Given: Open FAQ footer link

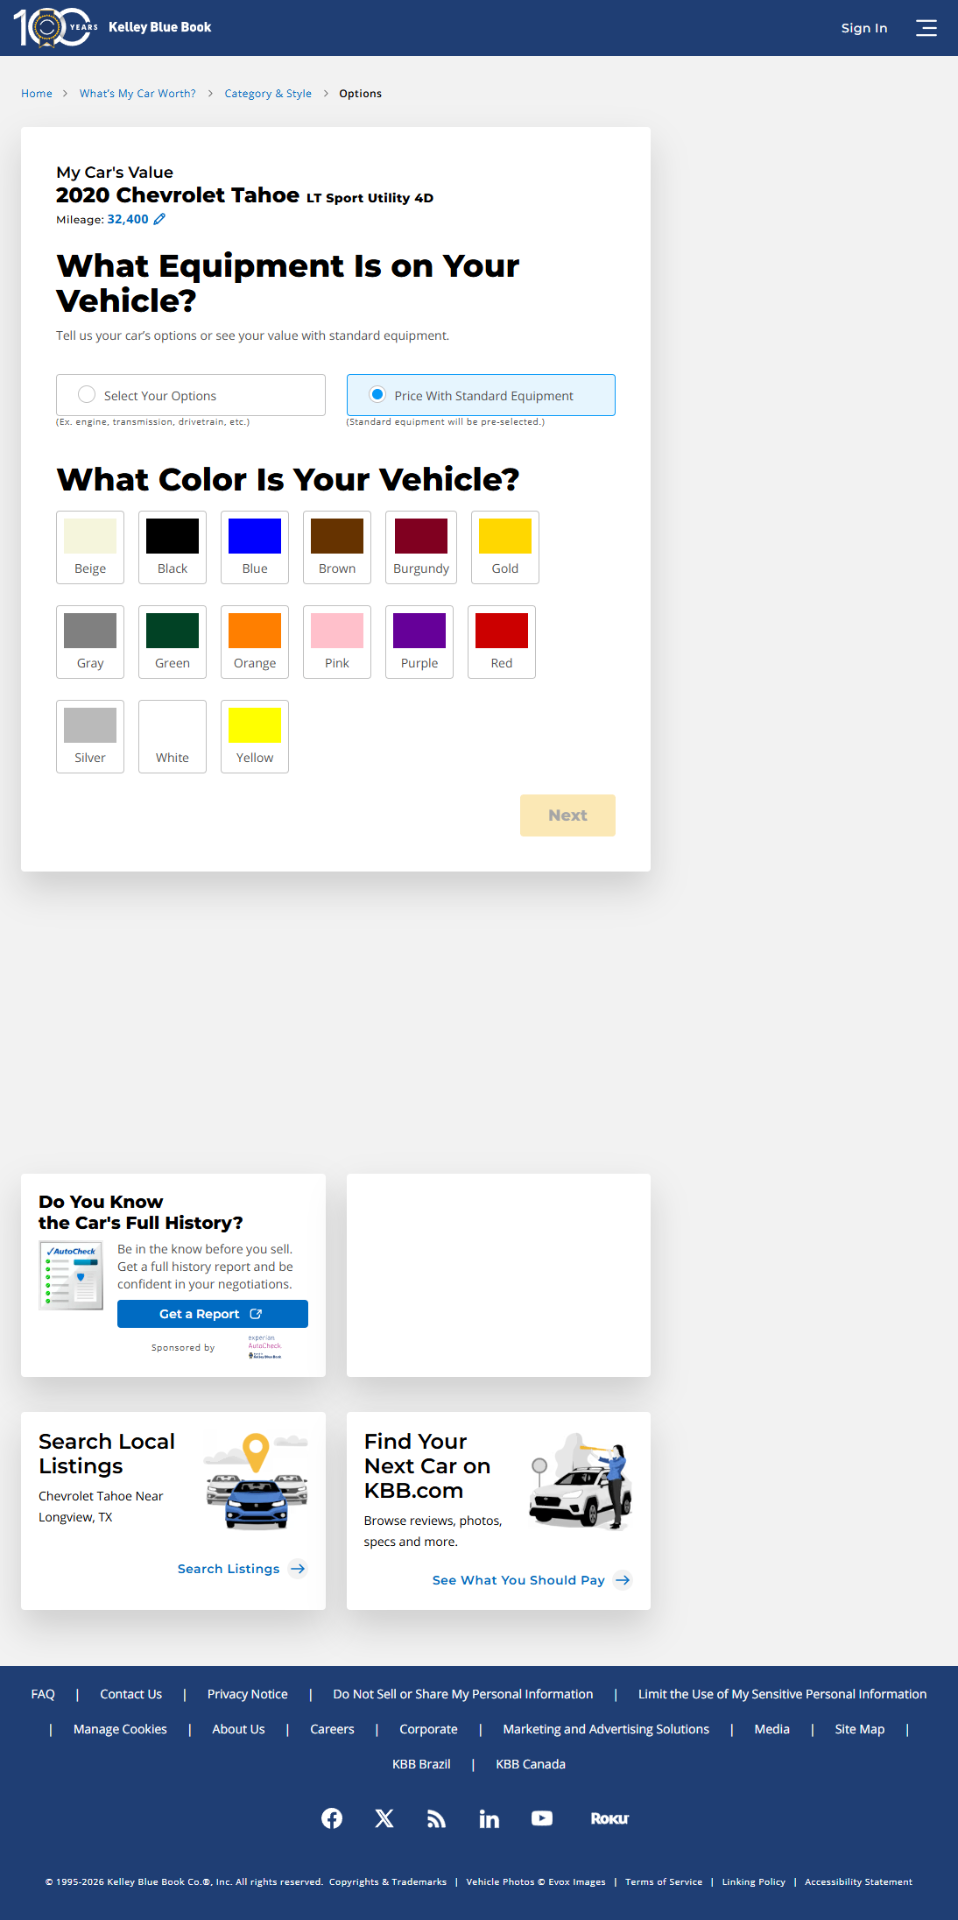Looking at the screenshot, I should [x=43, y=1694].
